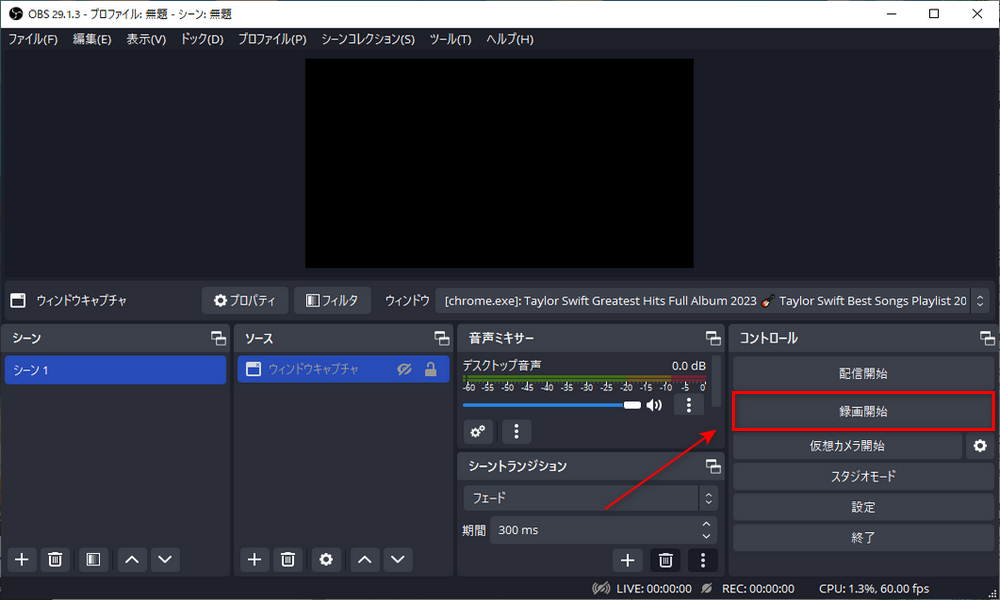Open virtual camera settings gear

[980, 446]
